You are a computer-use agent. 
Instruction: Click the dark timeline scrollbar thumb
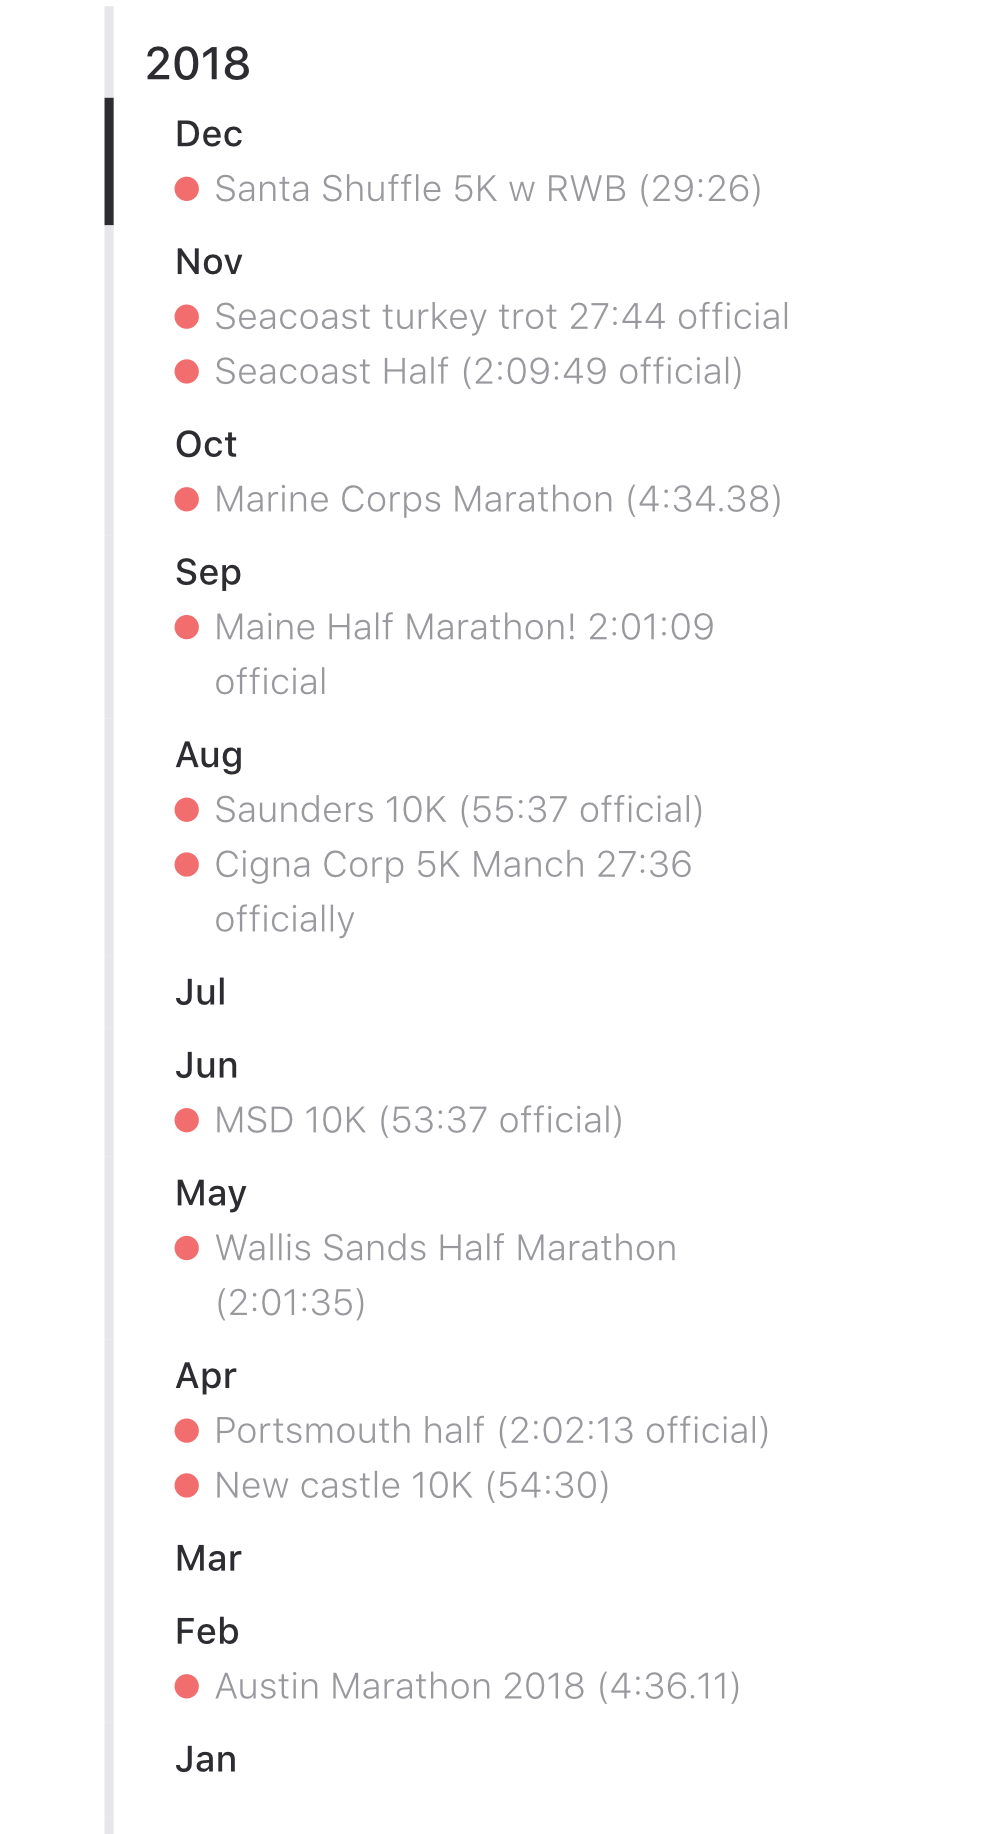[109, 161]
